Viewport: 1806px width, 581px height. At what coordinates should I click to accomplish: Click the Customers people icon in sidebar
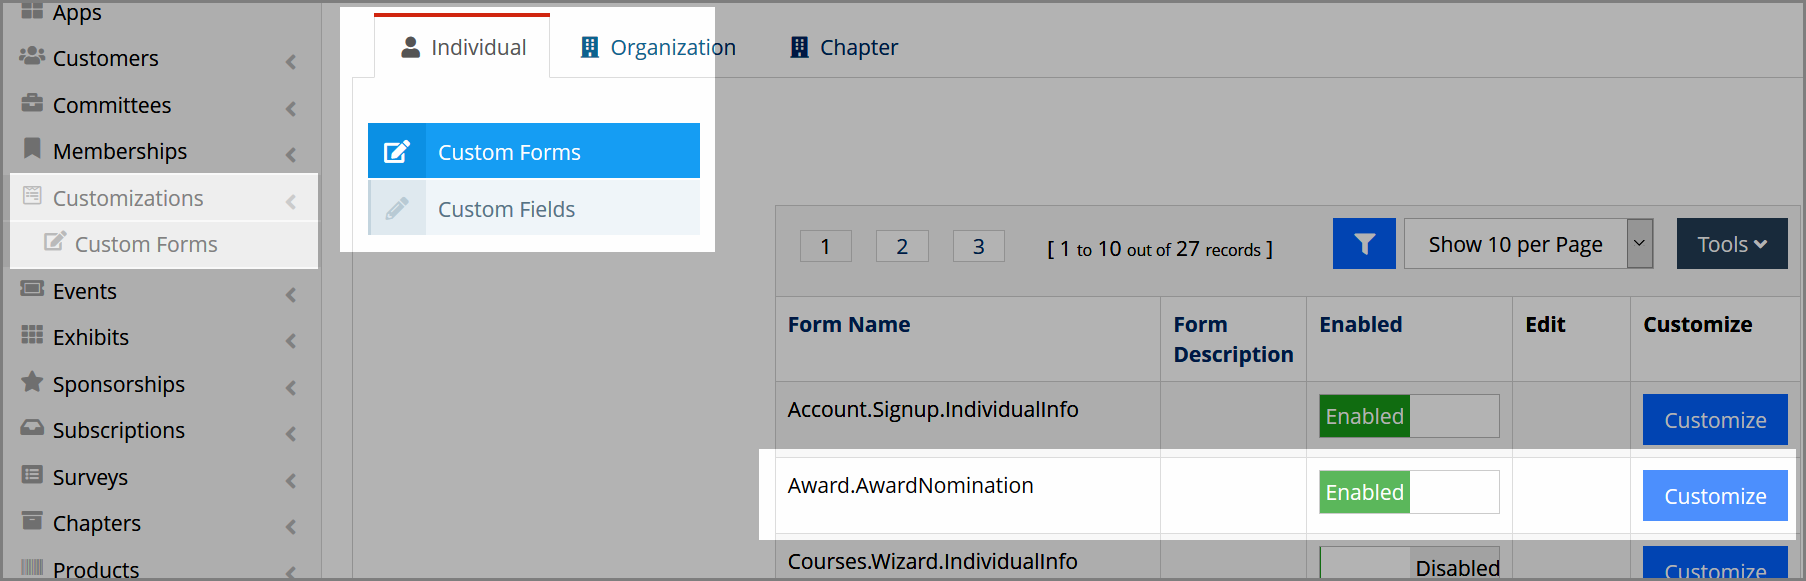32,56
